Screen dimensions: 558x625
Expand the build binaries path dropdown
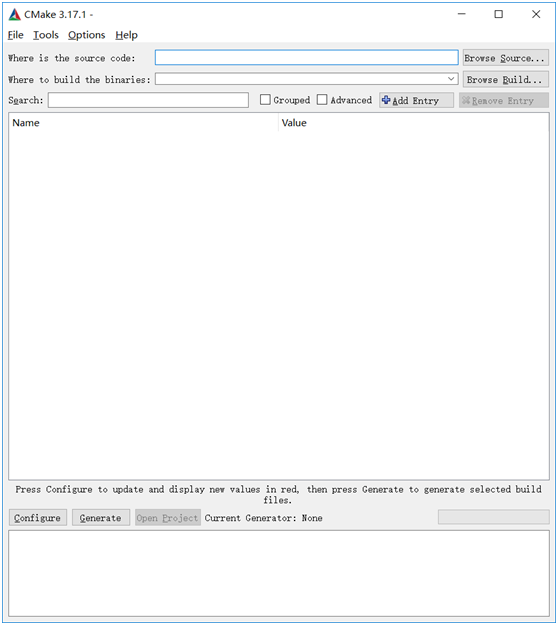tap(451, 79)
